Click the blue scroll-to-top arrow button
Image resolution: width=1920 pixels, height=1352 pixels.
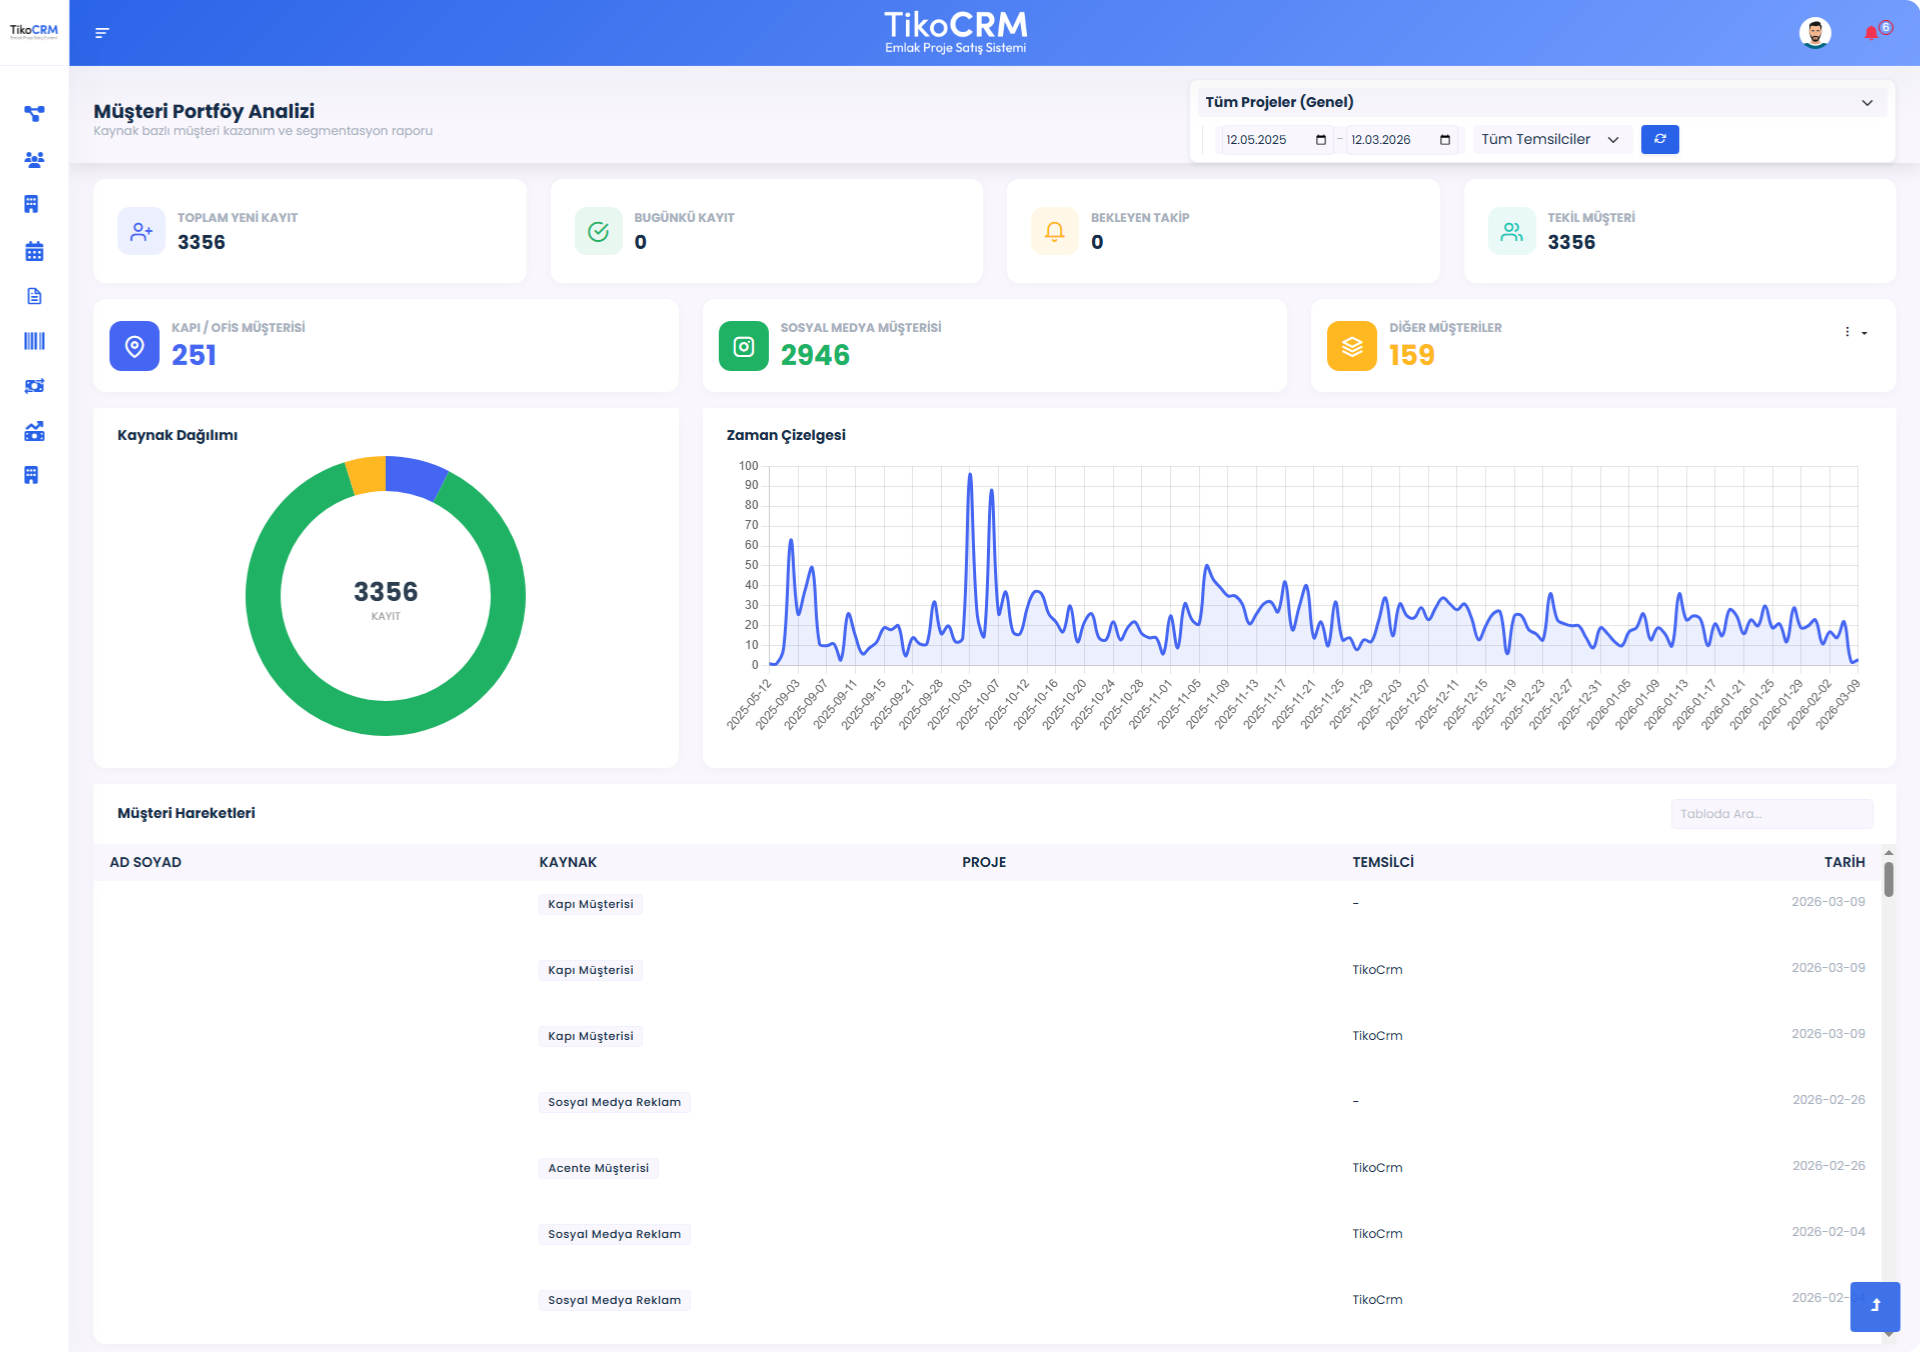1874,1305
